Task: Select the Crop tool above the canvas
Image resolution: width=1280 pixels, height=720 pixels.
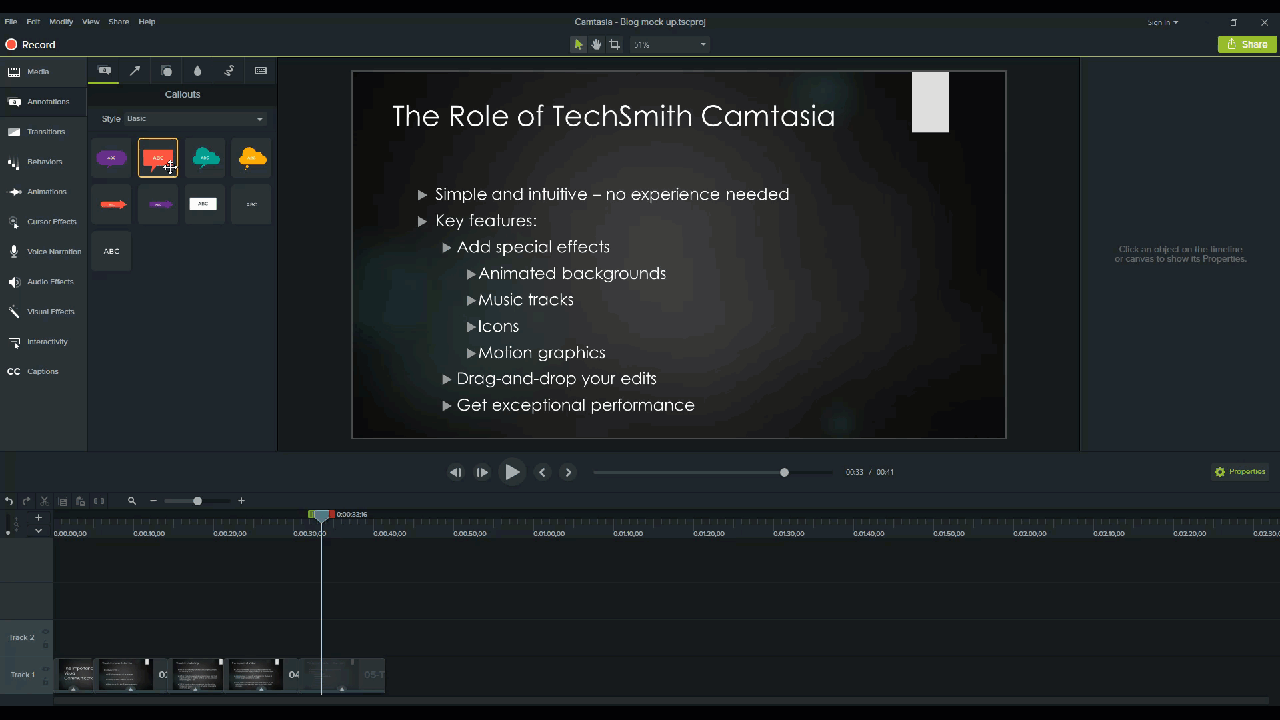Action: [x=614, y=44]
